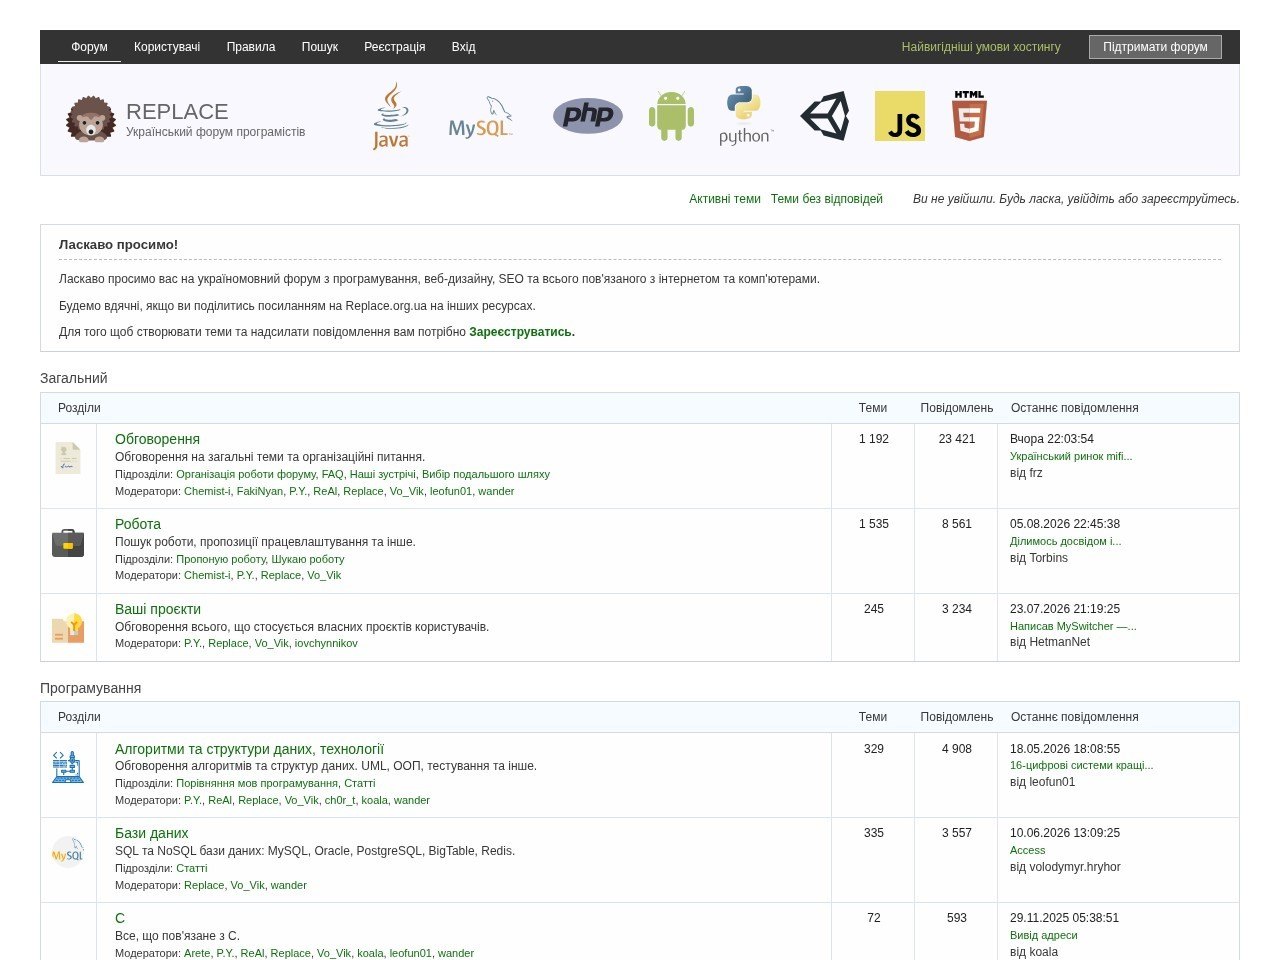This screenshot has height=960, width=1280.
Task: Open Алгоритми та структури даних section
Action: coord(249,749)
